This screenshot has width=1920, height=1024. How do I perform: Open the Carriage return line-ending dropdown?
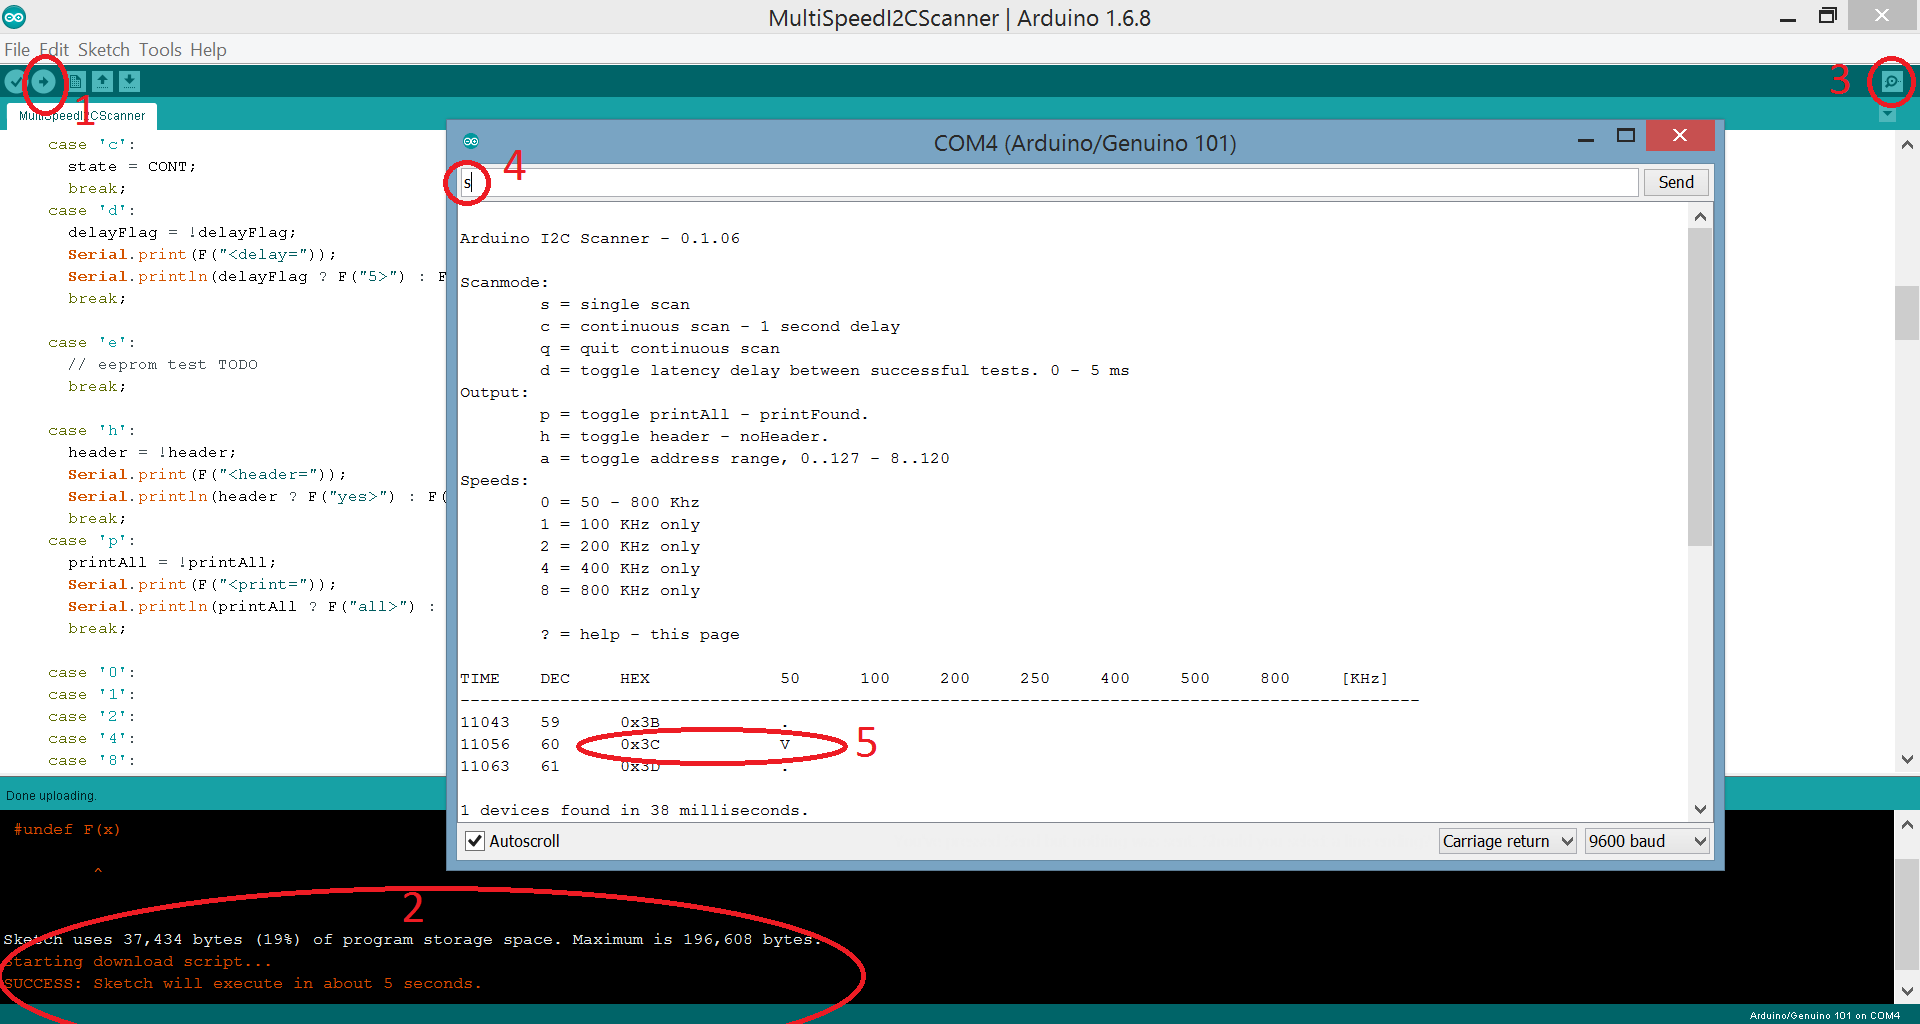pos(1507,841)
